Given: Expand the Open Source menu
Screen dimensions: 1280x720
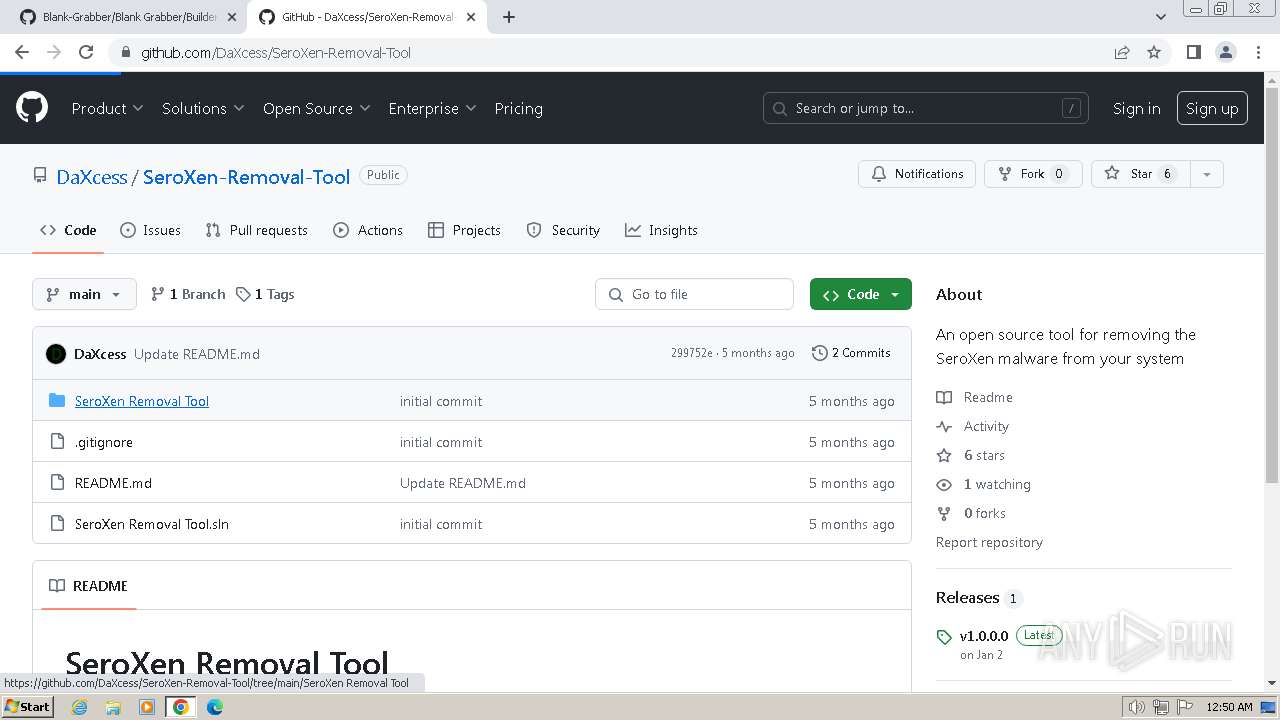Looking at the screenshot, I should [x=316, y=108].
